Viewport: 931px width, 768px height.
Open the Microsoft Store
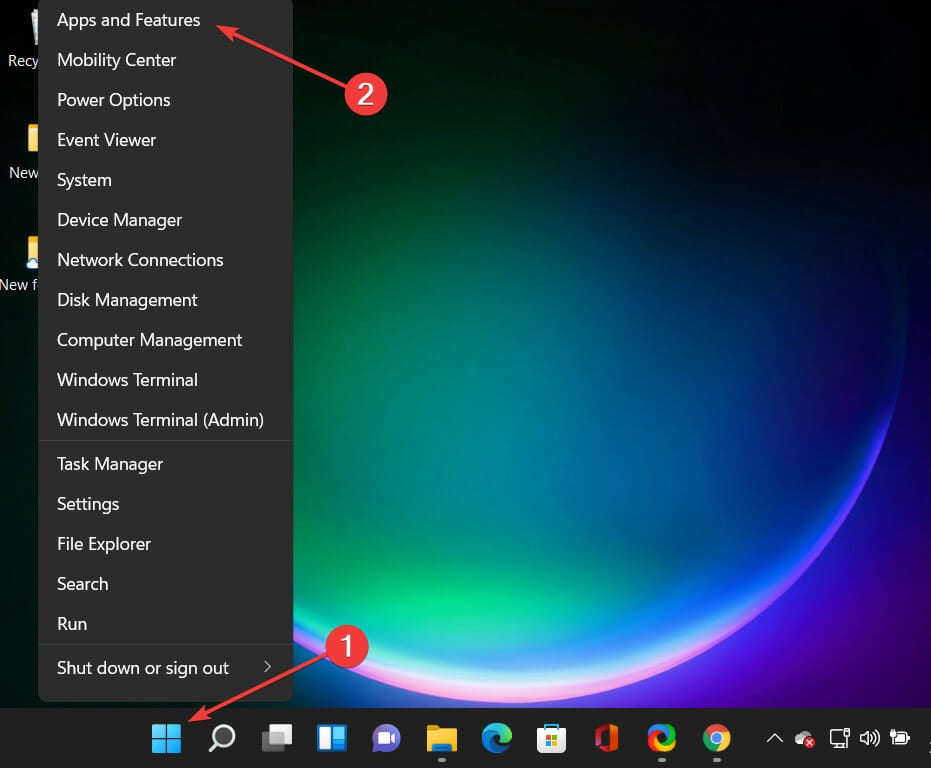[551, 738]
